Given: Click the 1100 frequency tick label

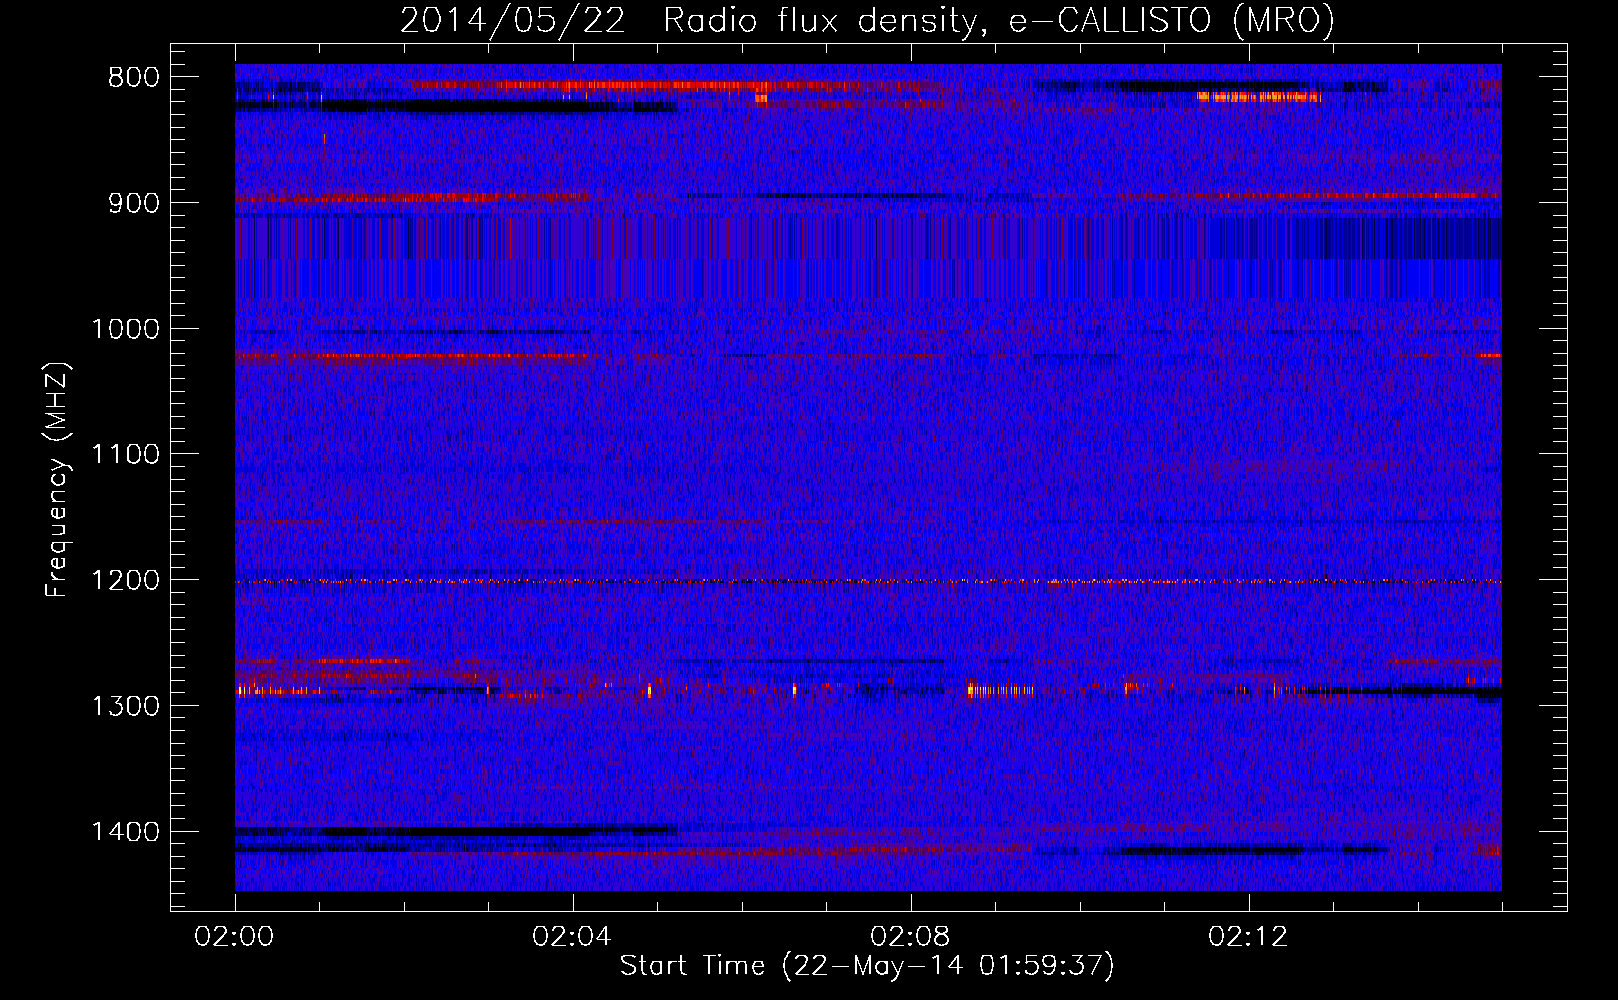Looking at the screenshot, I should (125, 455).
